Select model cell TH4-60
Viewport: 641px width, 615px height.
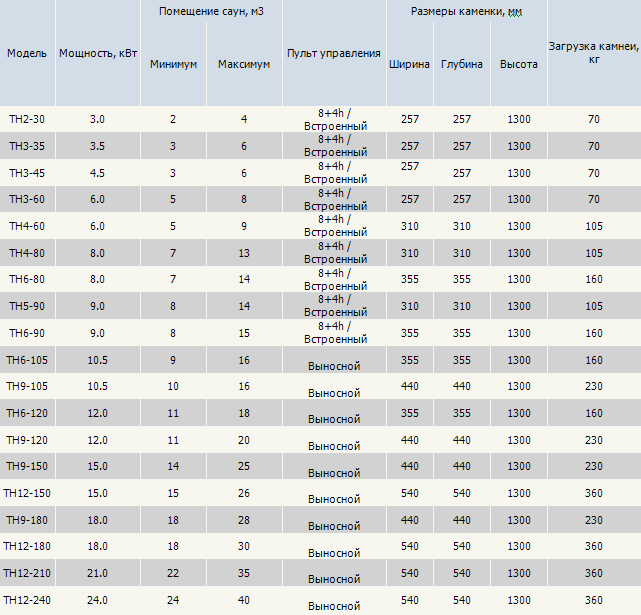(27, 226)
